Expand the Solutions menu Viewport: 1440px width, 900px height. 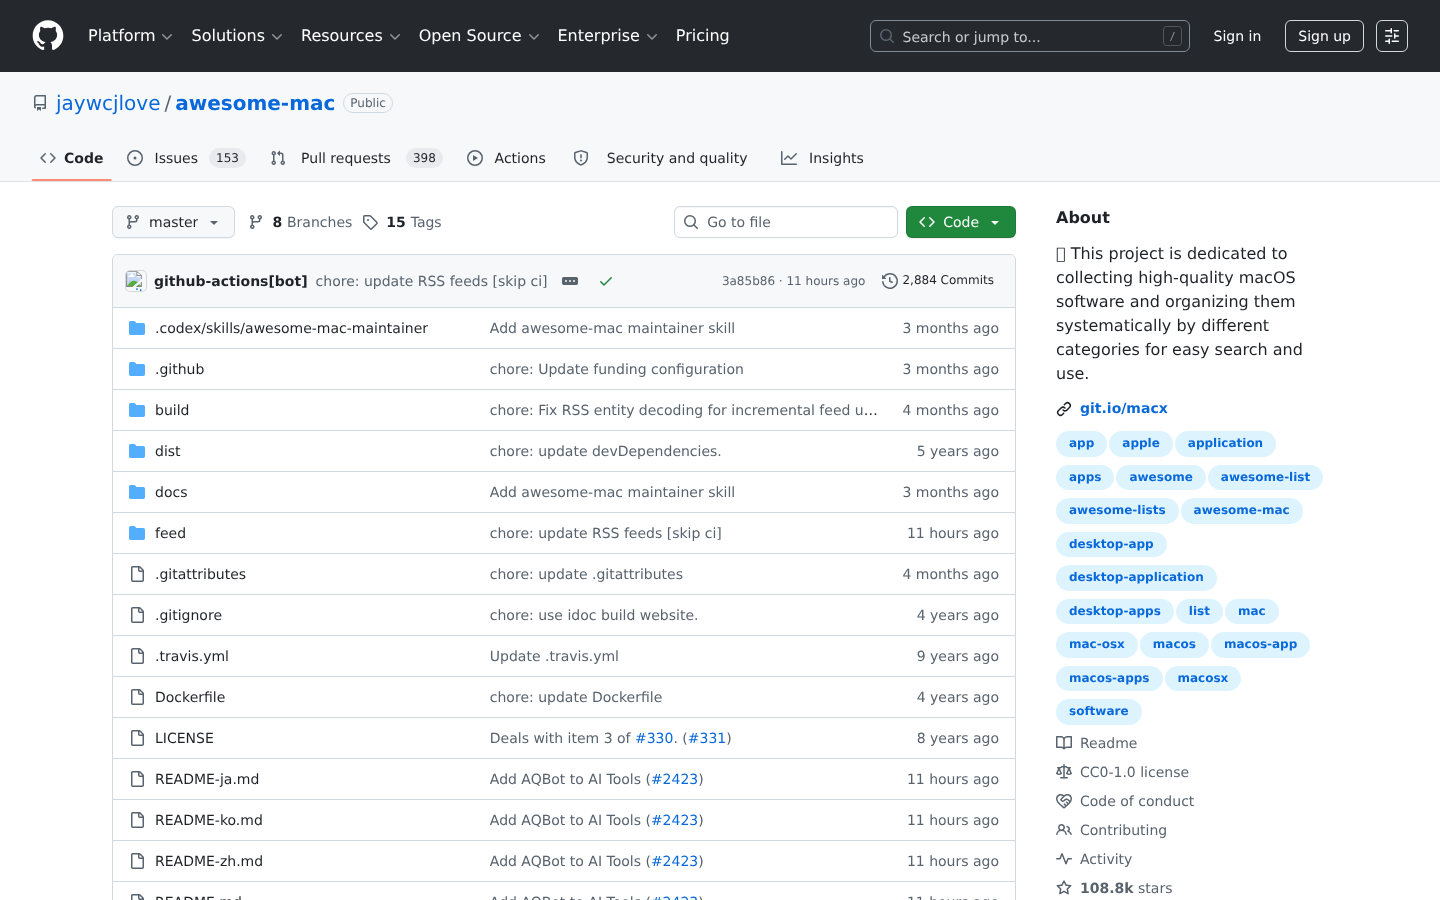pos(237,36)
